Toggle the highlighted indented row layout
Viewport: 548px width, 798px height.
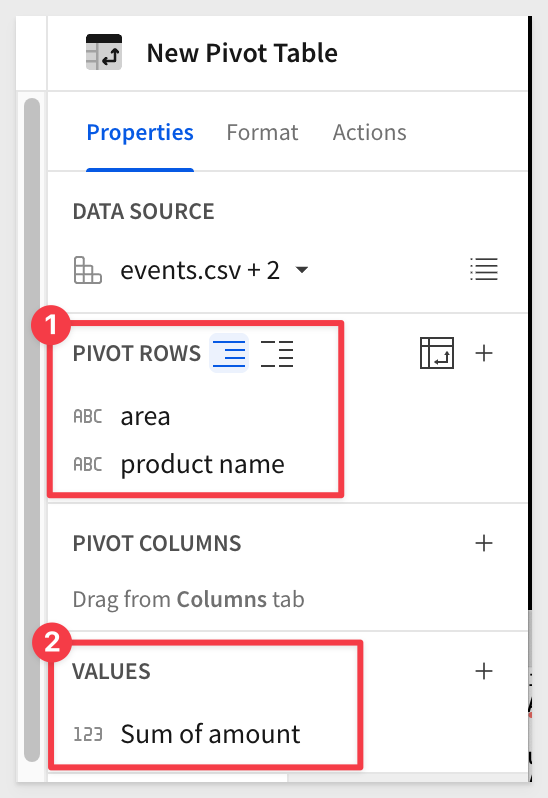pyautogui.click(x=229, y=353)
